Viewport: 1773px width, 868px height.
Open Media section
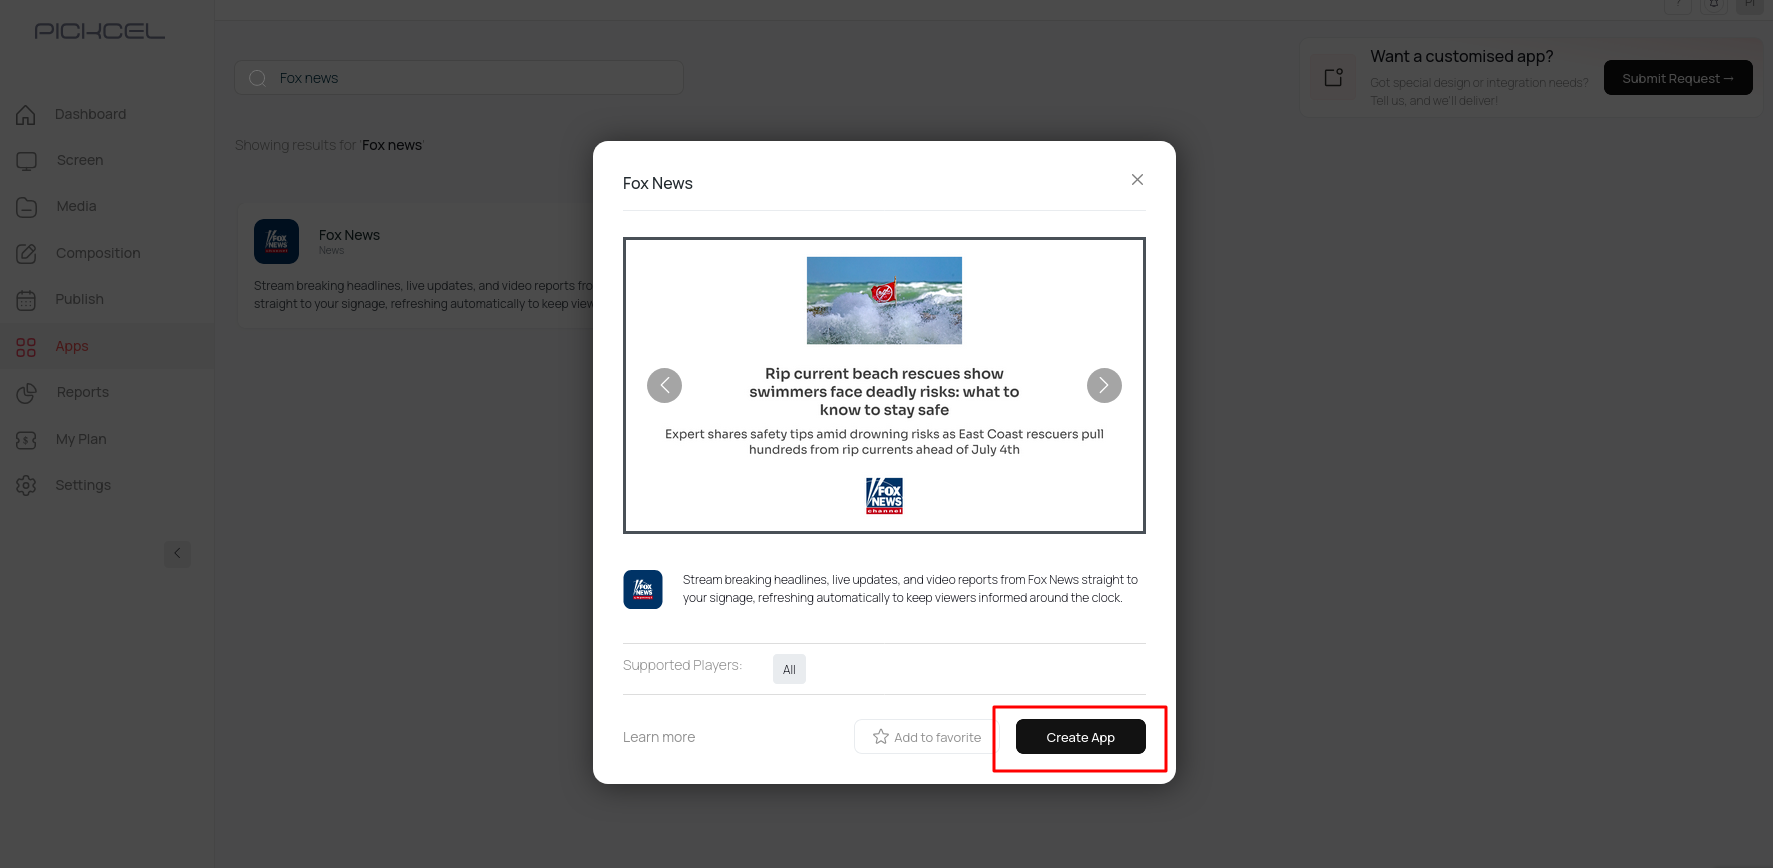pyautogui.click(x=76, y=206)
